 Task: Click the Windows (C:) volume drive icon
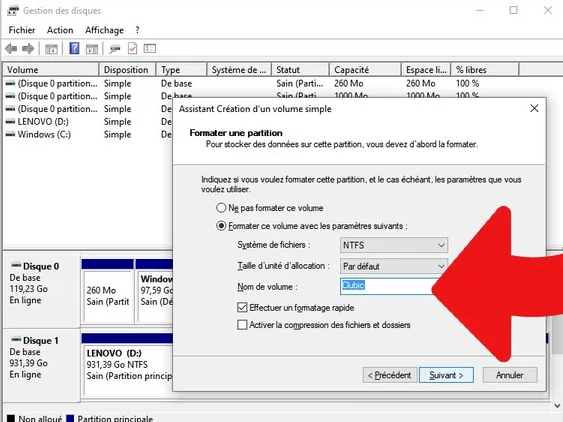click(11, 135)
